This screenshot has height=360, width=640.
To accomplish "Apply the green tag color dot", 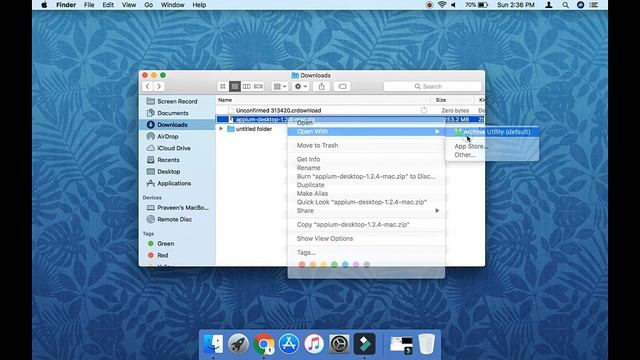I will point(334,265).
